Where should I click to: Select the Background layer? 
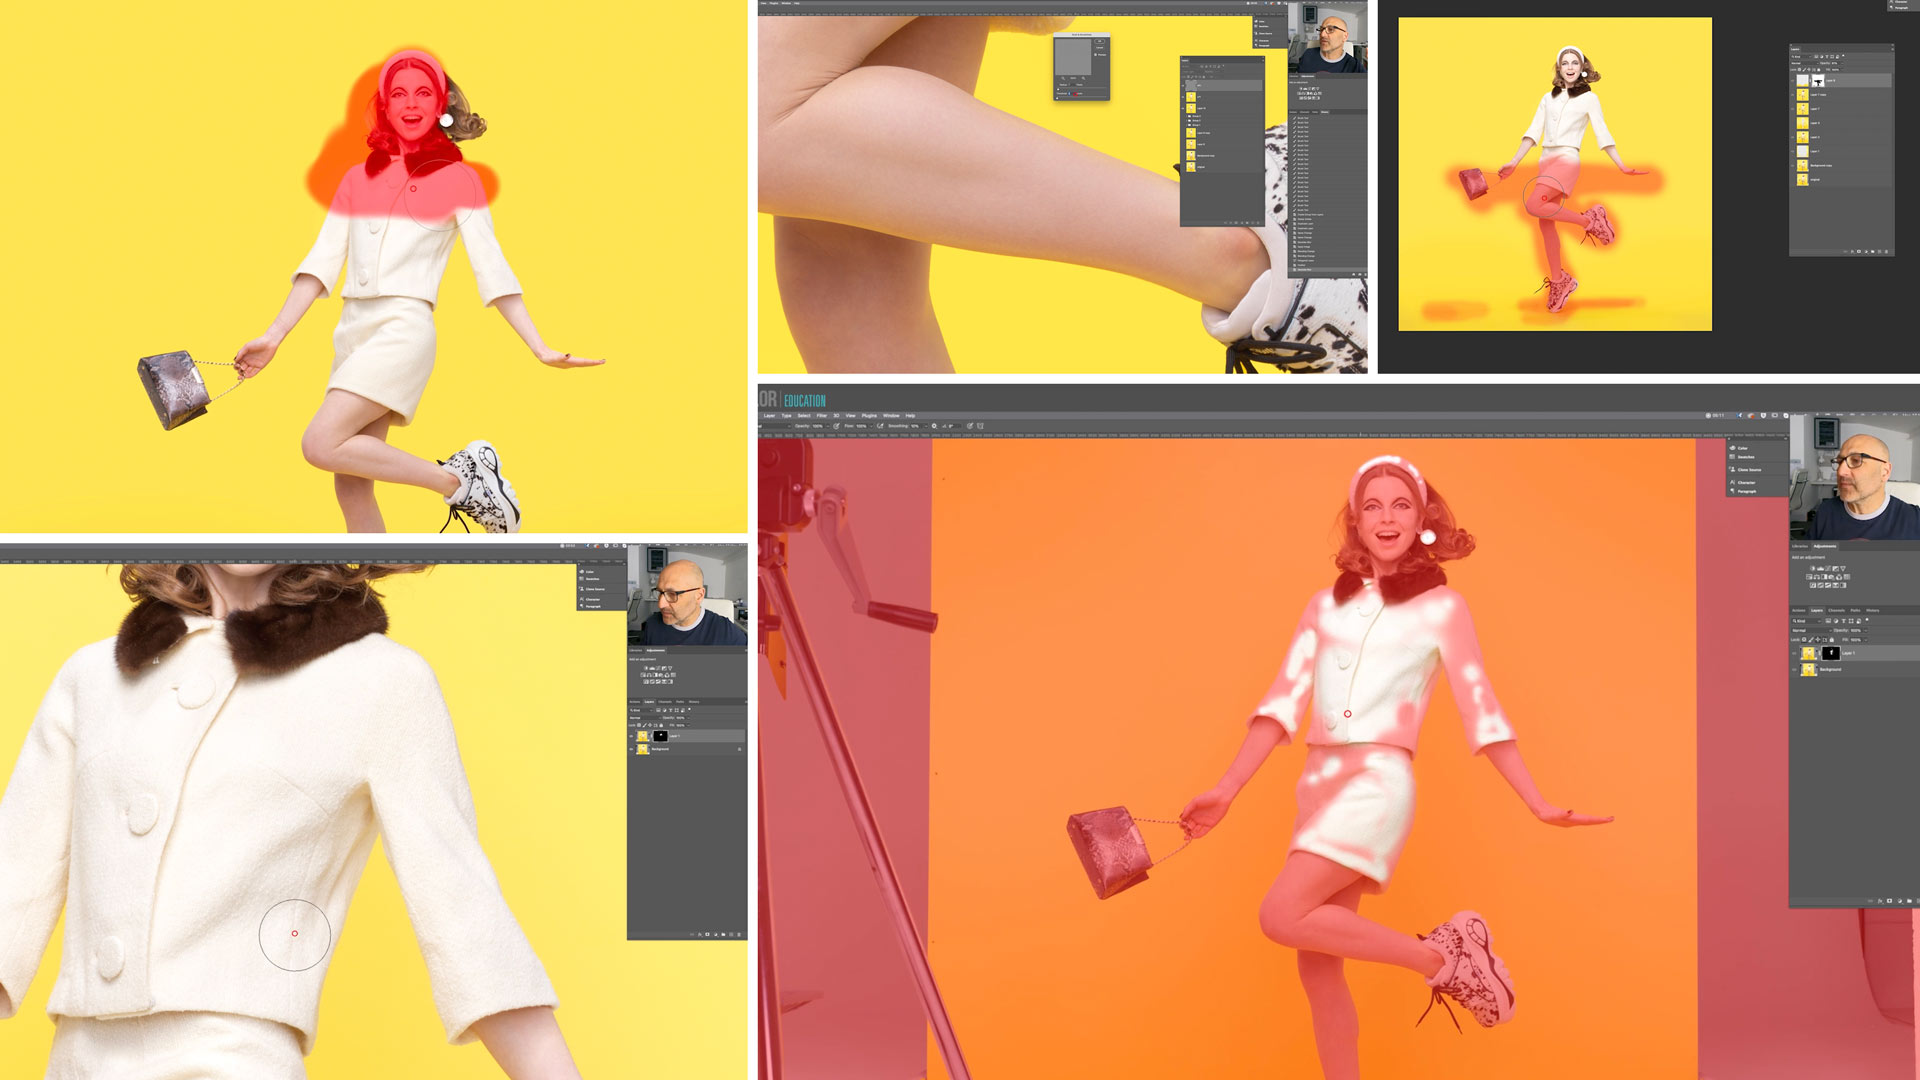pyautogui.click(x=1830, y=669)
